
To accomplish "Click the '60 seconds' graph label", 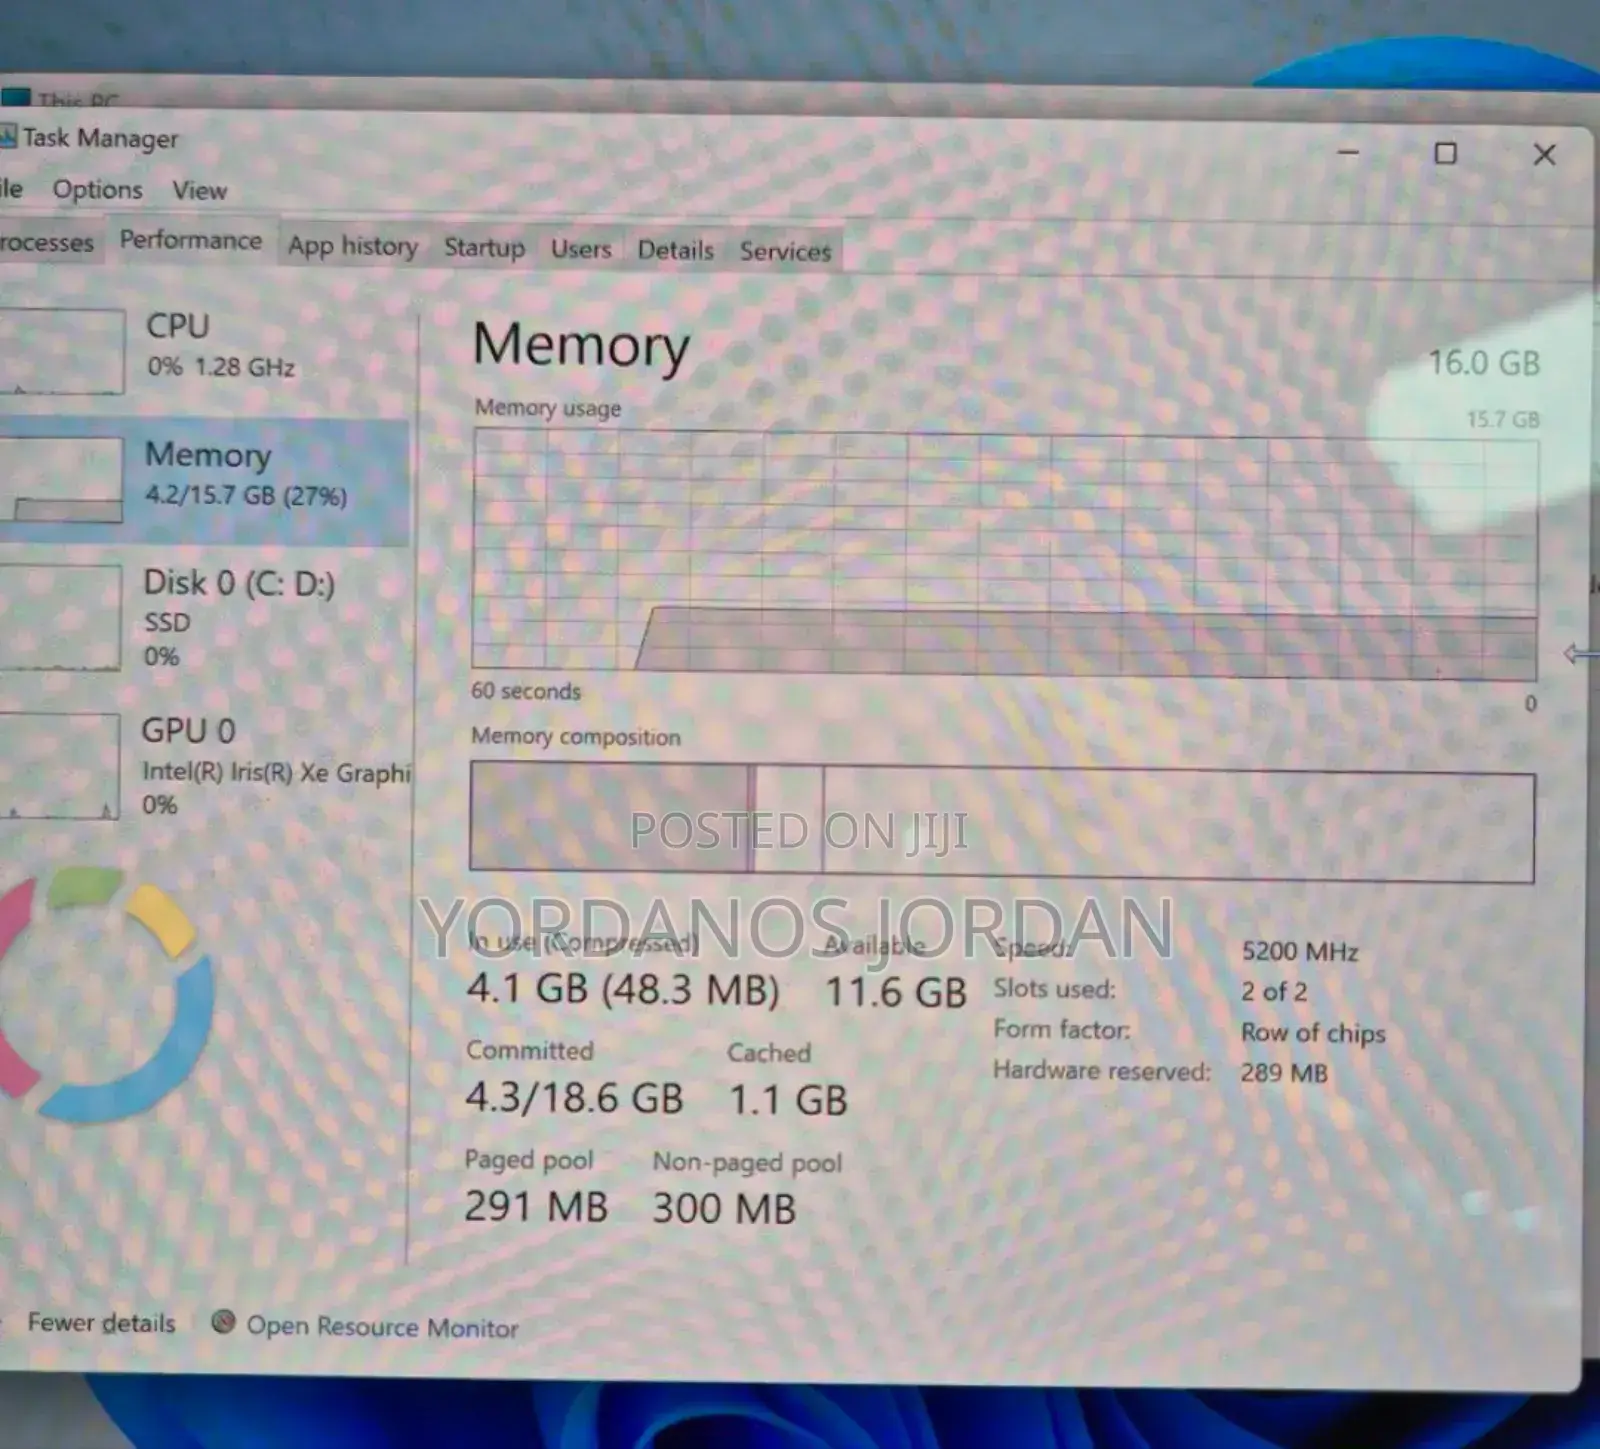I will pos(526,691).
